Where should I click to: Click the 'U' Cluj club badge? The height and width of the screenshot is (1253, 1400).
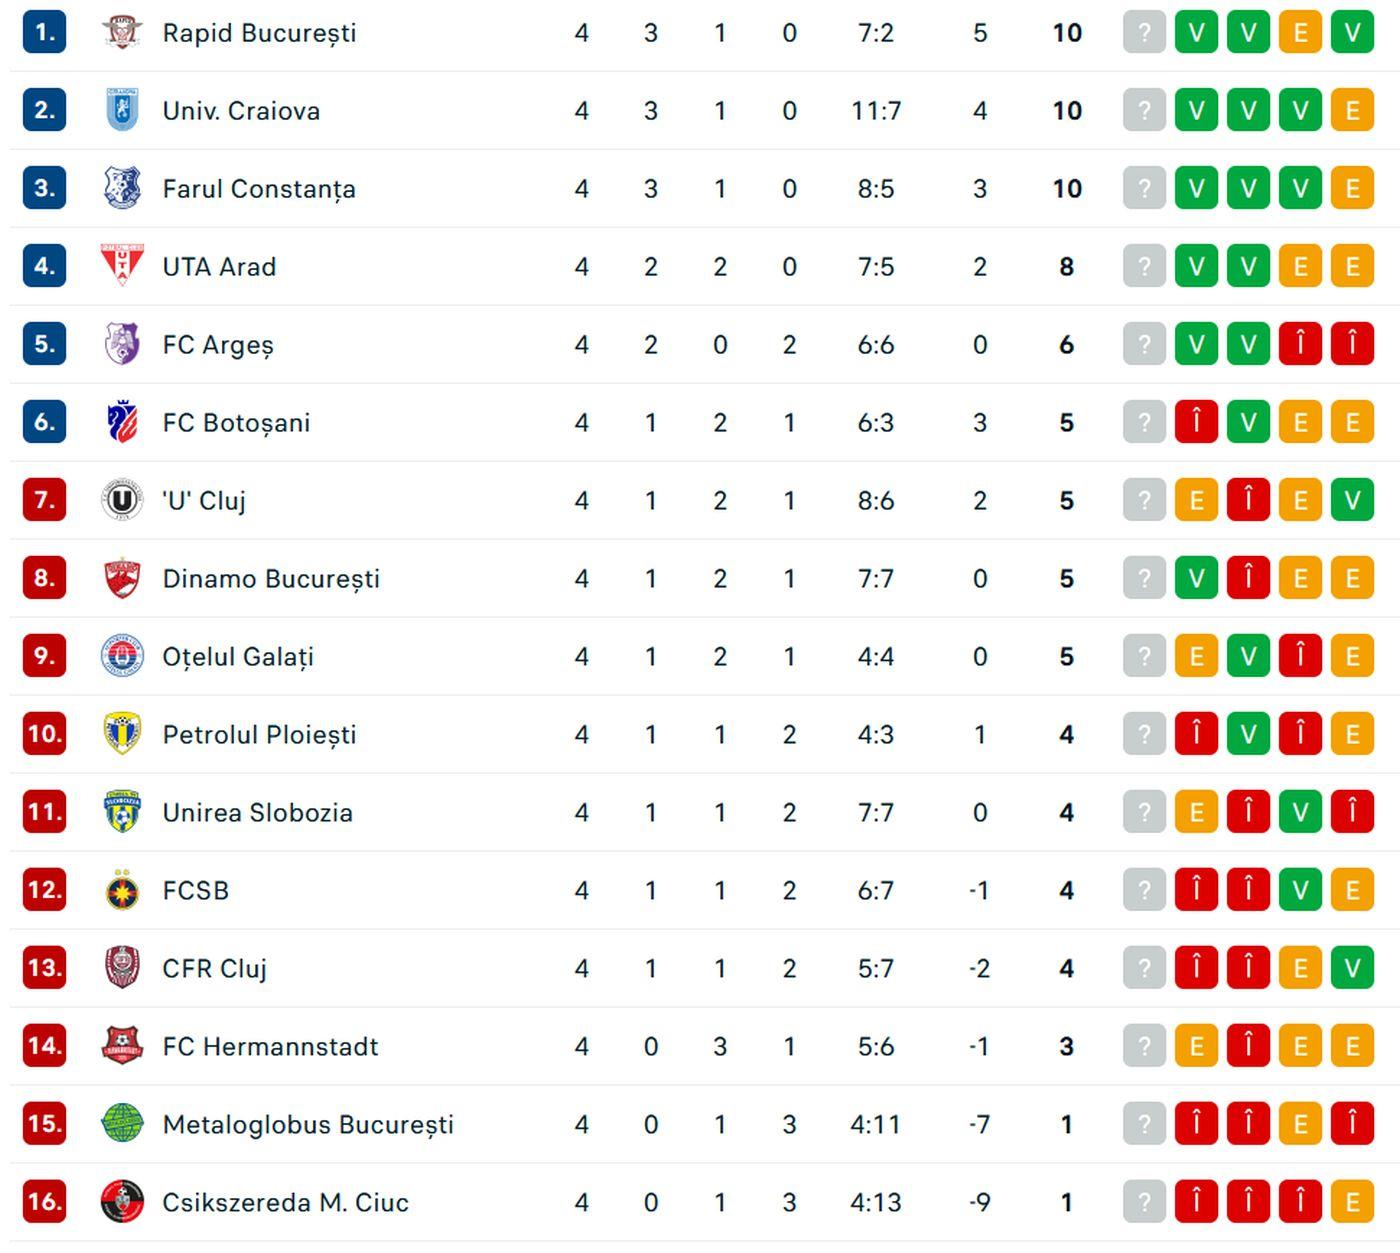(122, 500)
